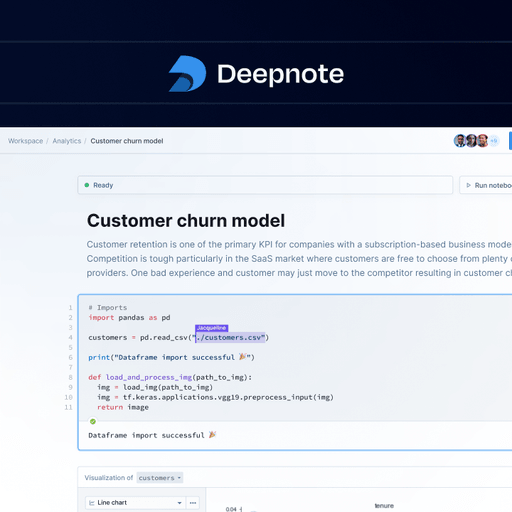The width and height of the screenshot is (512, 512).
Task: Click the Deepnote wordmark text
Action: (x=280, y=74)
